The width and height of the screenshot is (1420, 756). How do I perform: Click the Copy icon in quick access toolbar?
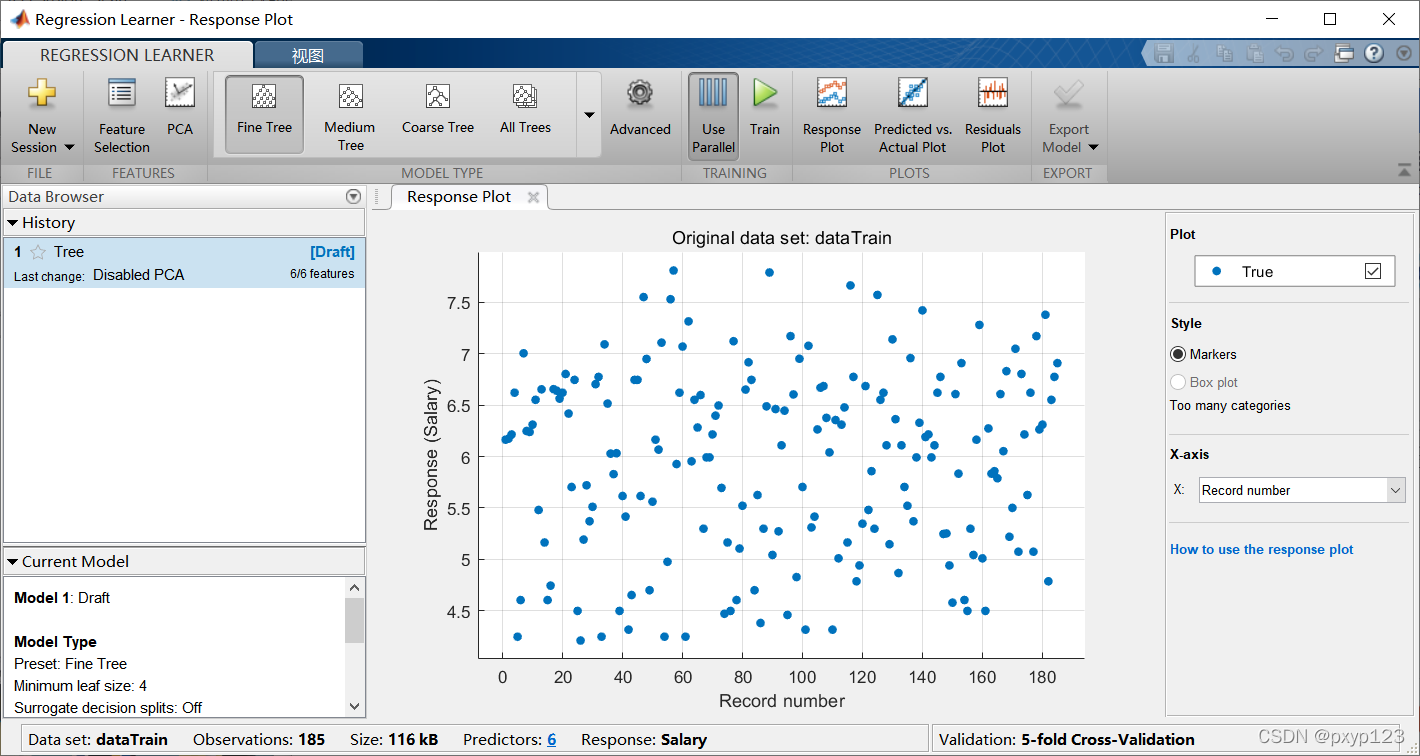coord(1225,54)
